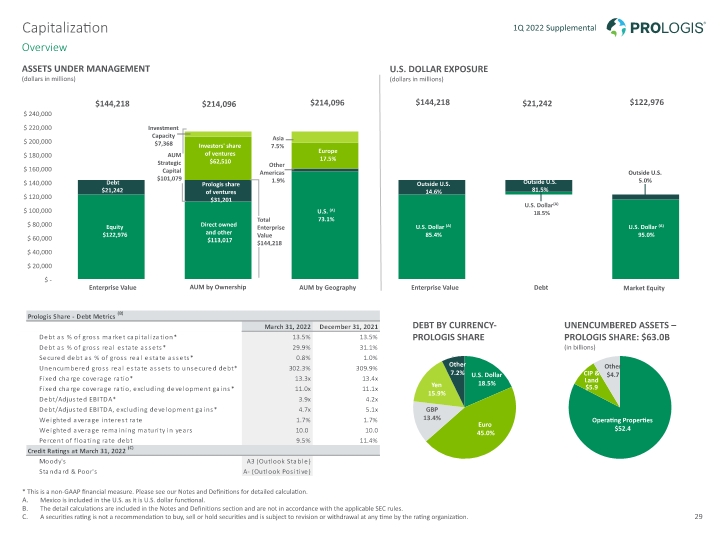The width and height of the screenshot is (720, 540).
Task: Click the 'March 31, 2022' column header
Action: [x=287, y=326]
